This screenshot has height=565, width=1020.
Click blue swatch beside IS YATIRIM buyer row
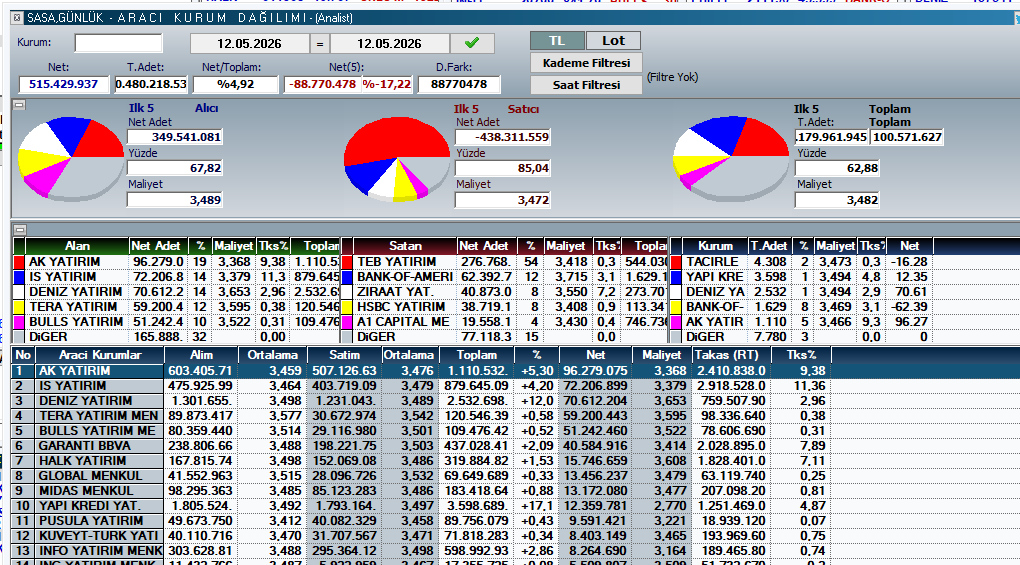tap(19, 277)
